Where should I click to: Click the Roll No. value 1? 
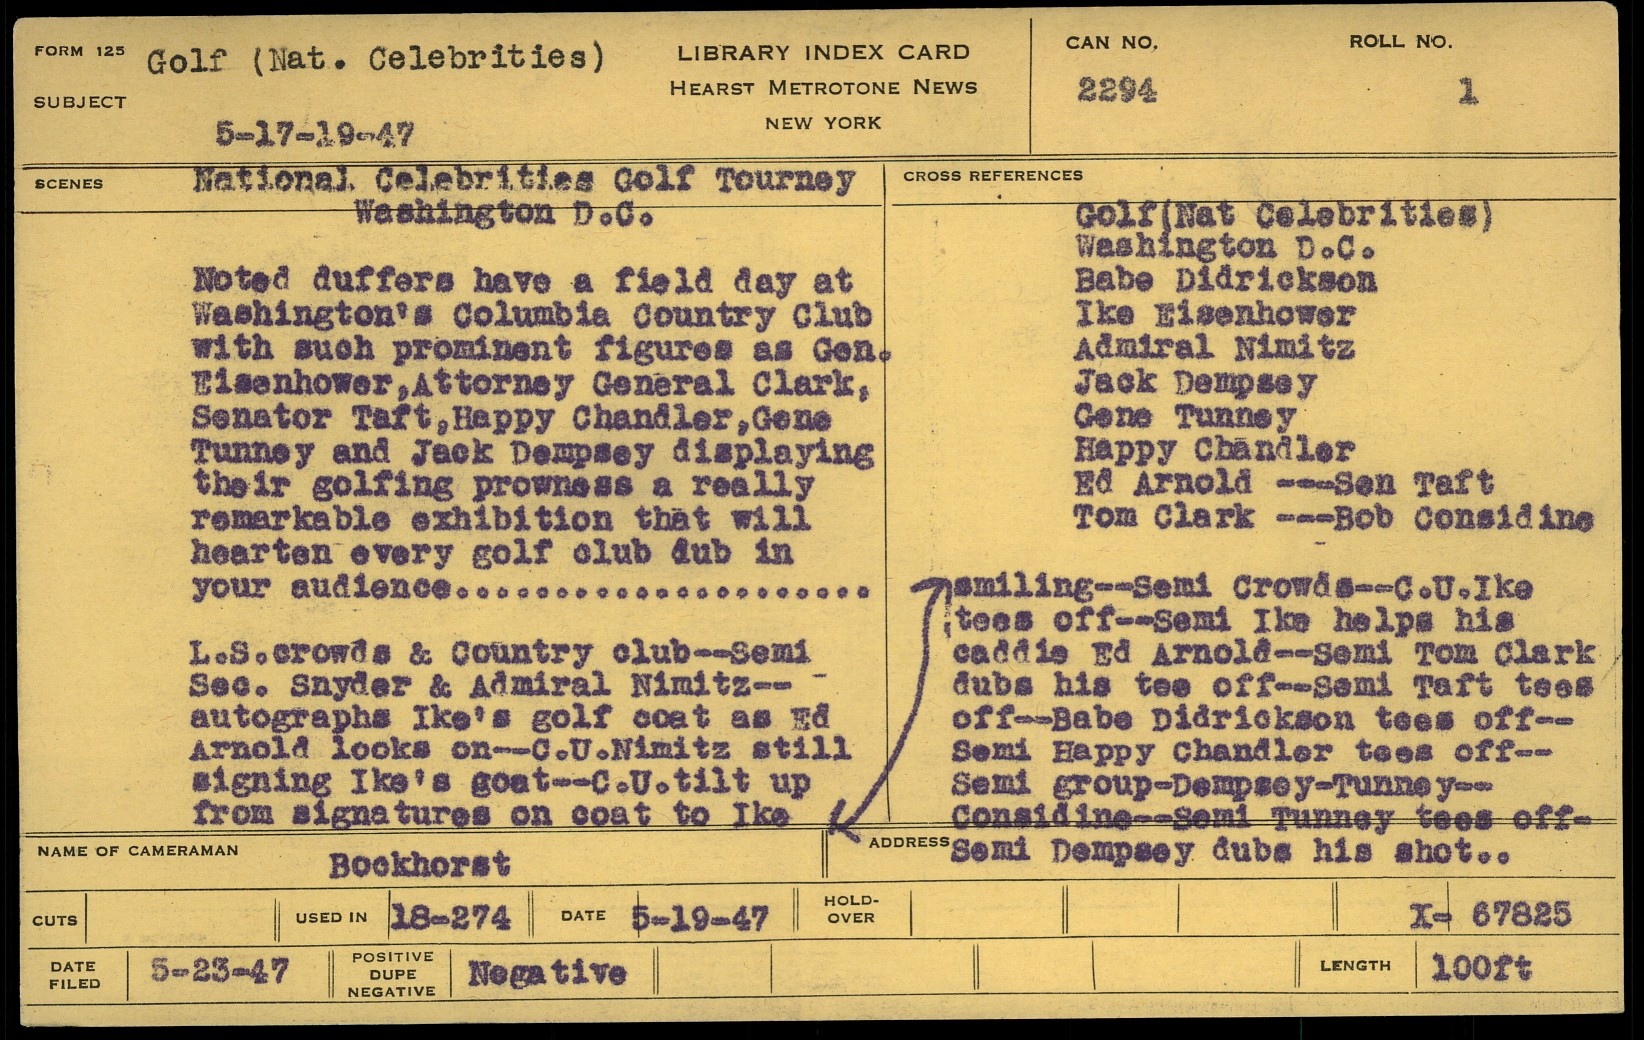(1467, 92)
